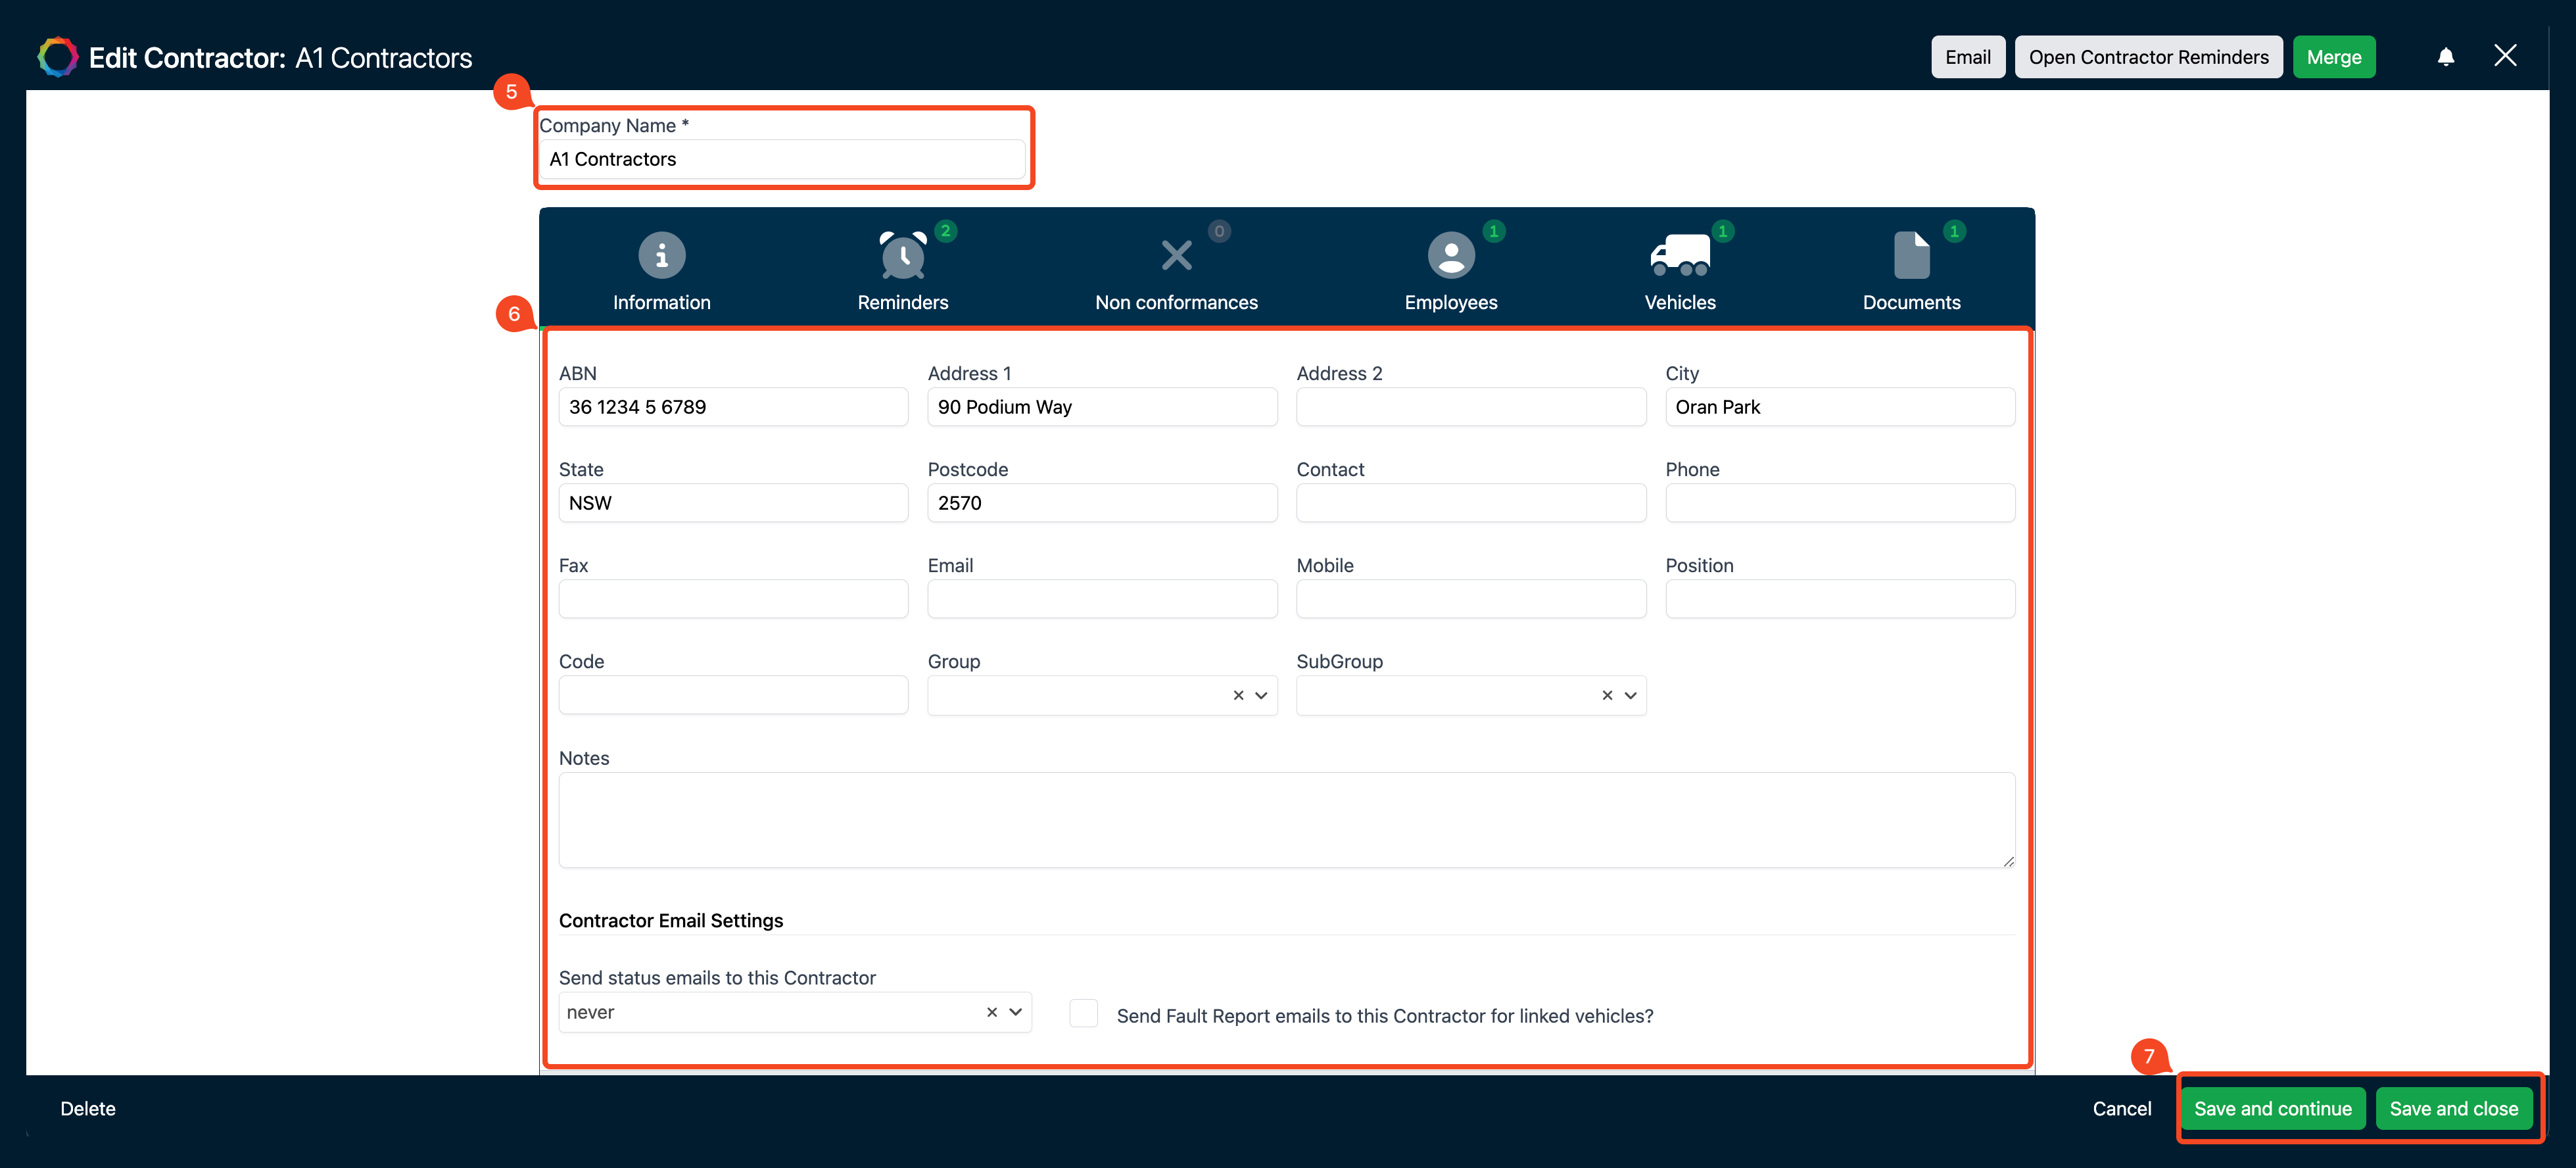Image resolution: width=2576 pixels, height=1168 pixels.
Task: Clear the 'never' status email selection
Action: [x=991, y=1012]
